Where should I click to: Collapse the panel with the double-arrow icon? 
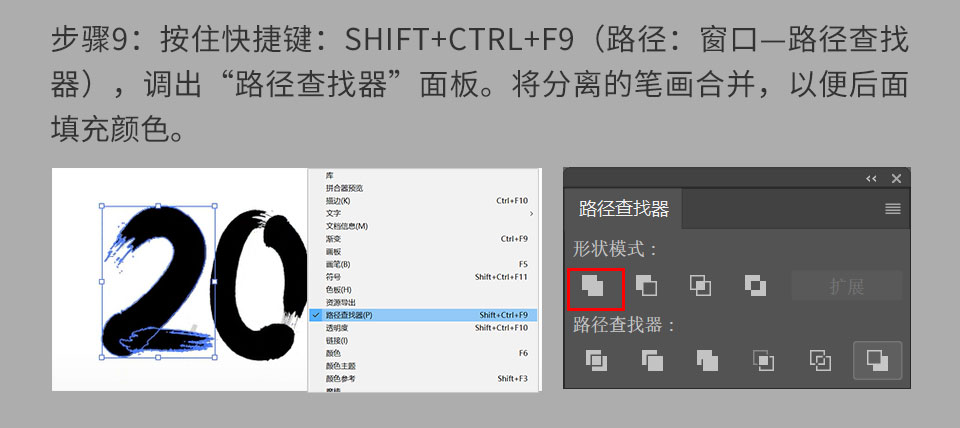pos(871,179)
